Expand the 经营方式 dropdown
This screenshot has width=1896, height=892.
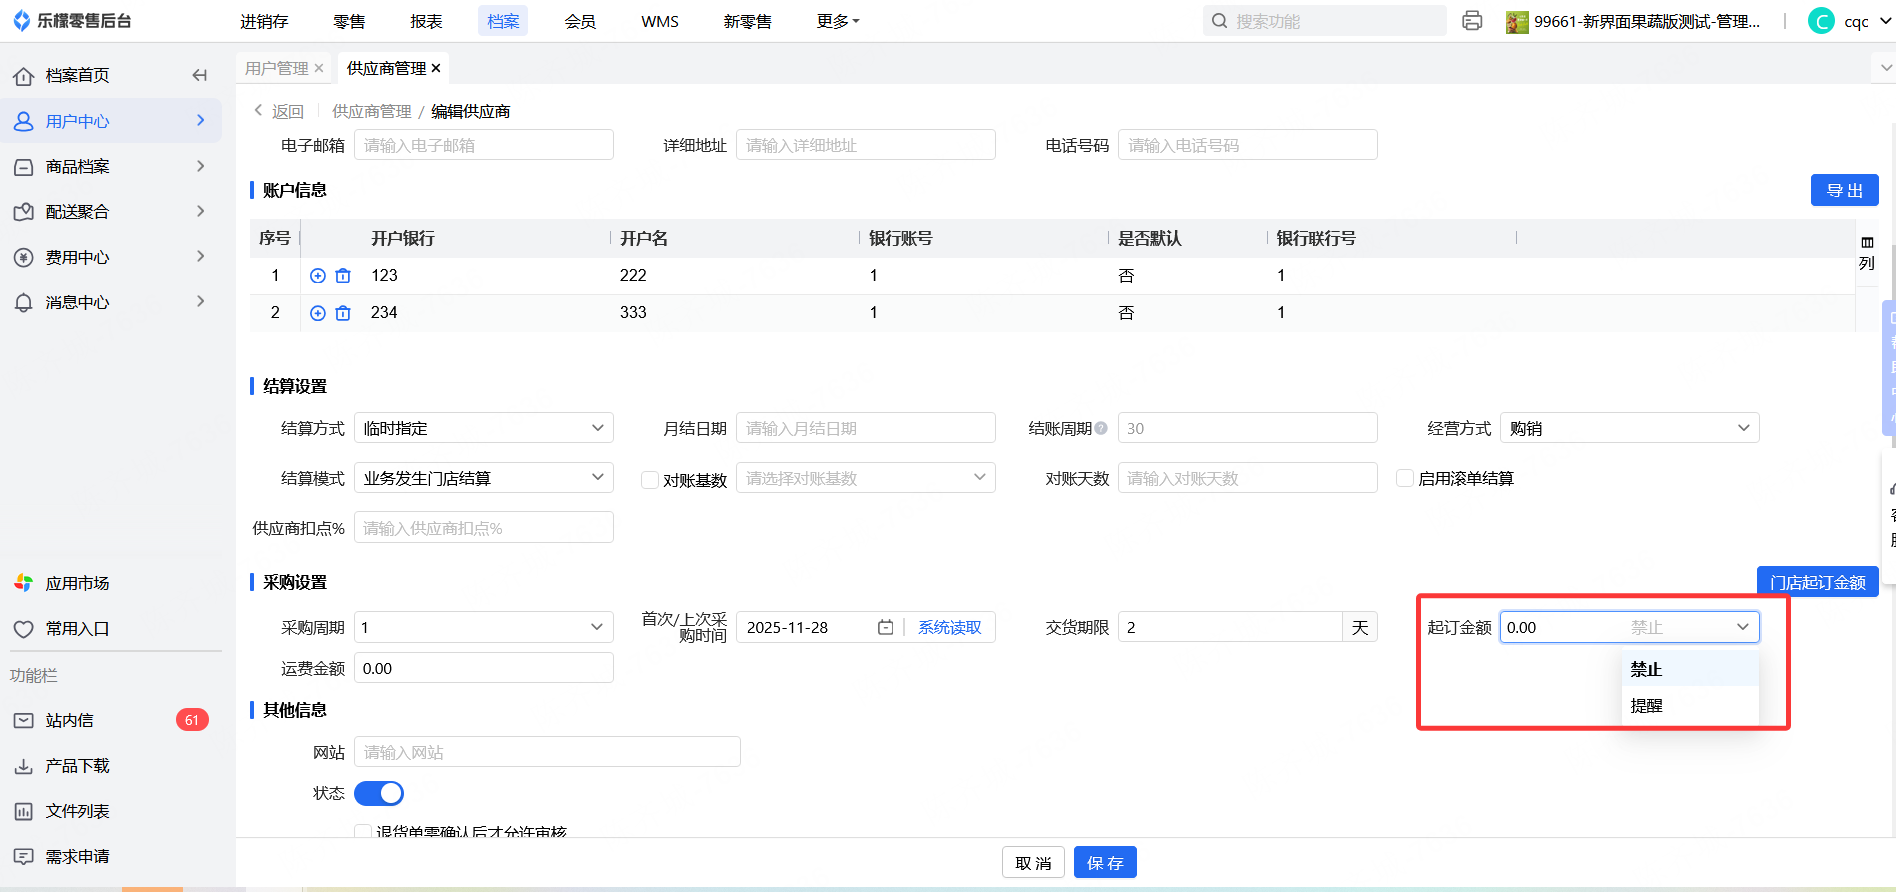pyautogui.click(x=1629, y=428)
